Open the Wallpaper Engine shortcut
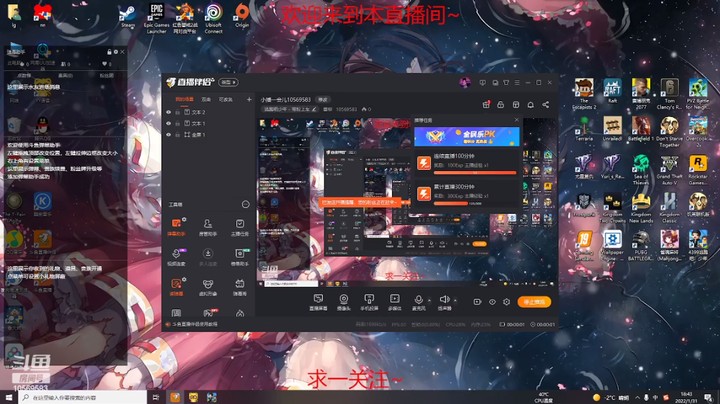Image resolution: width=720 pixels, height=404 pixels. (x=612, y=246)
